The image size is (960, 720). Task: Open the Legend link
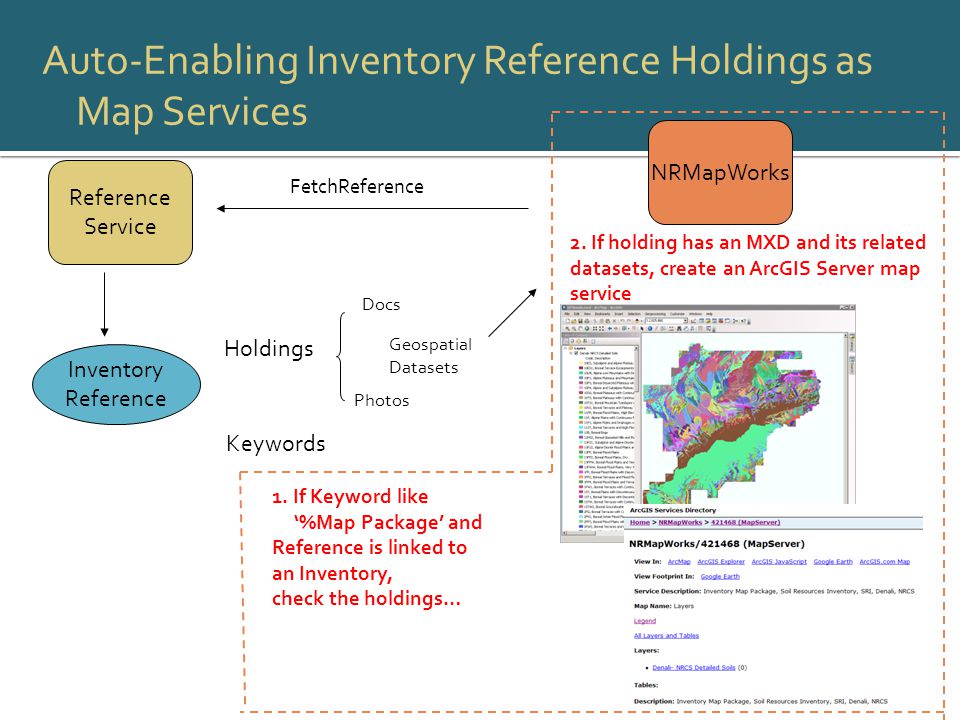(x=645, y=621)
